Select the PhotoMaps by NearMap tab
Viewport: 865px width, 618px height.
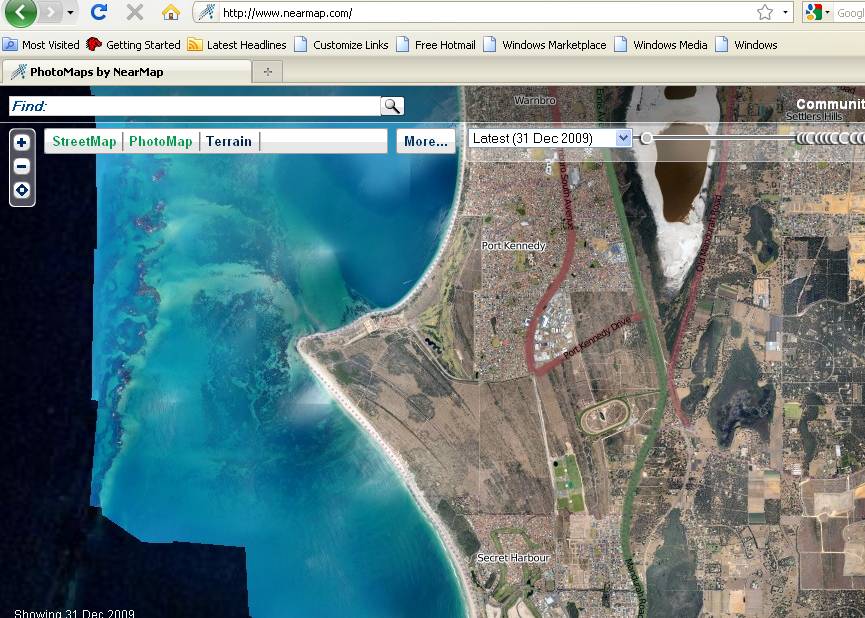coord(127,72)
